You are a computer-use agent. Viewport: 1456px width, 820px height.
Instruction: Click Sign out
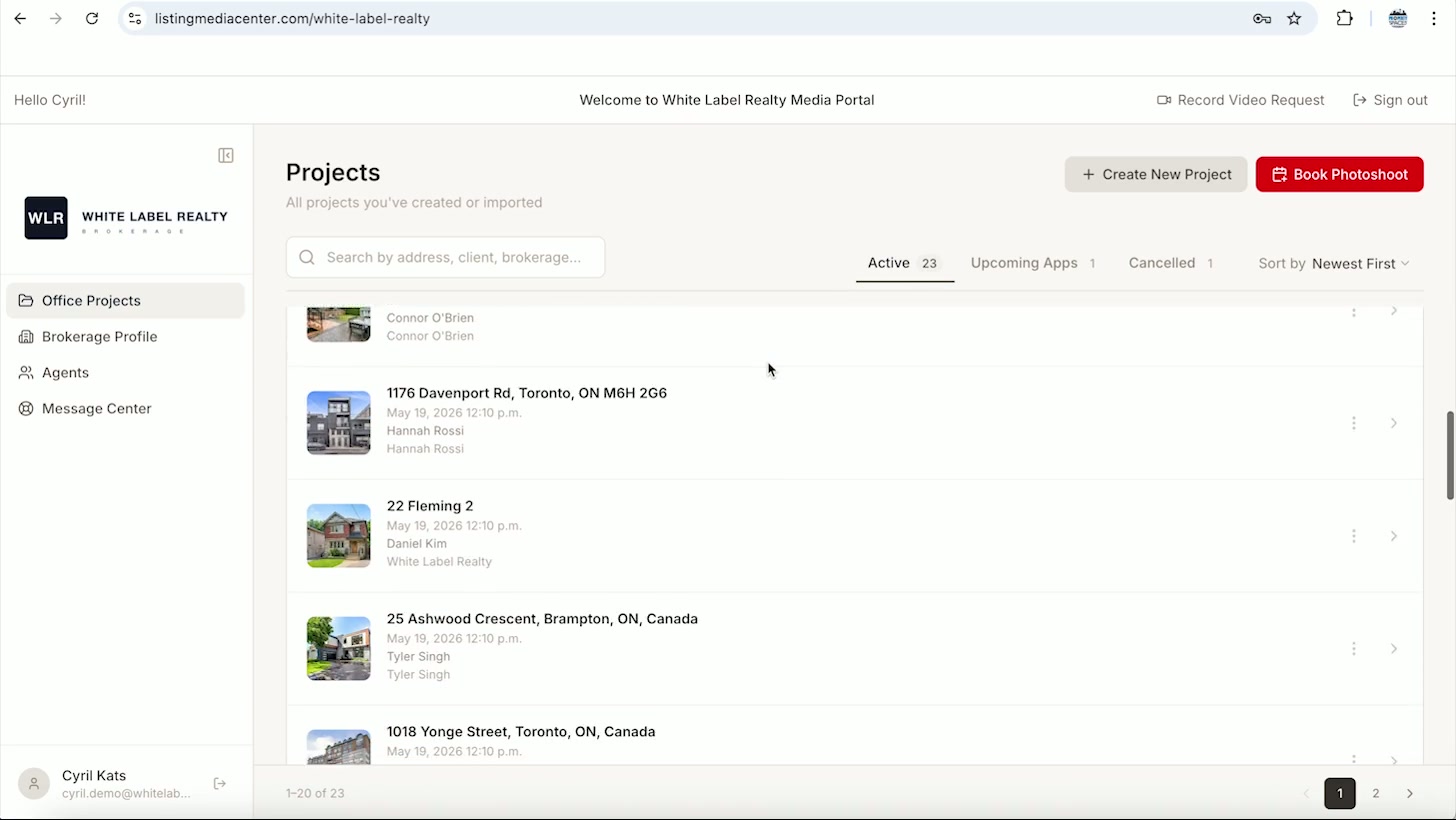(1390, 100)
